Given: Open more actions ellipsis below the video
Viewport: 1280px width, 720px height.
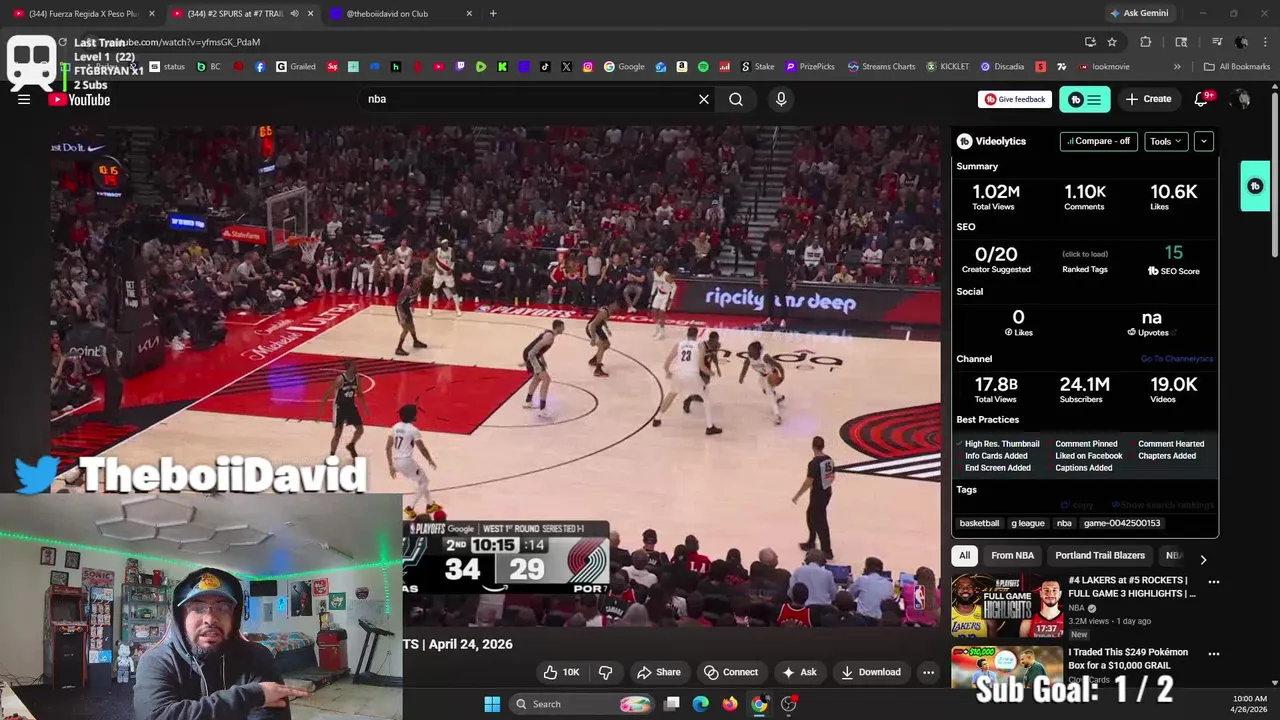Looking at the screenshot, I should click(928, 672).
